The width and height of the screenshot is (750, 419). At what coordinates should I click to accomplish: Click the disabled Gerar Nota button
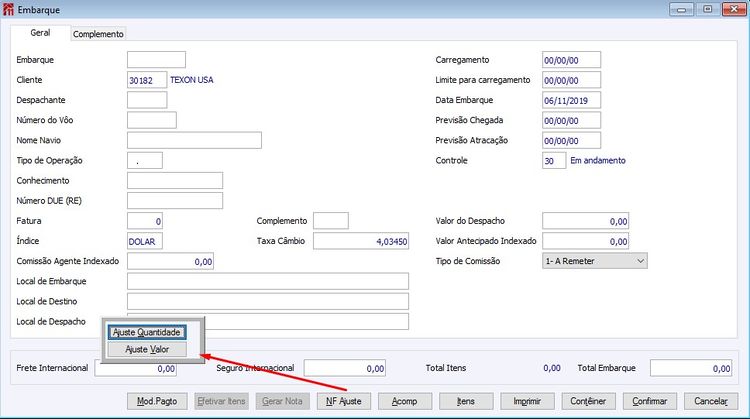coord(282,401)
